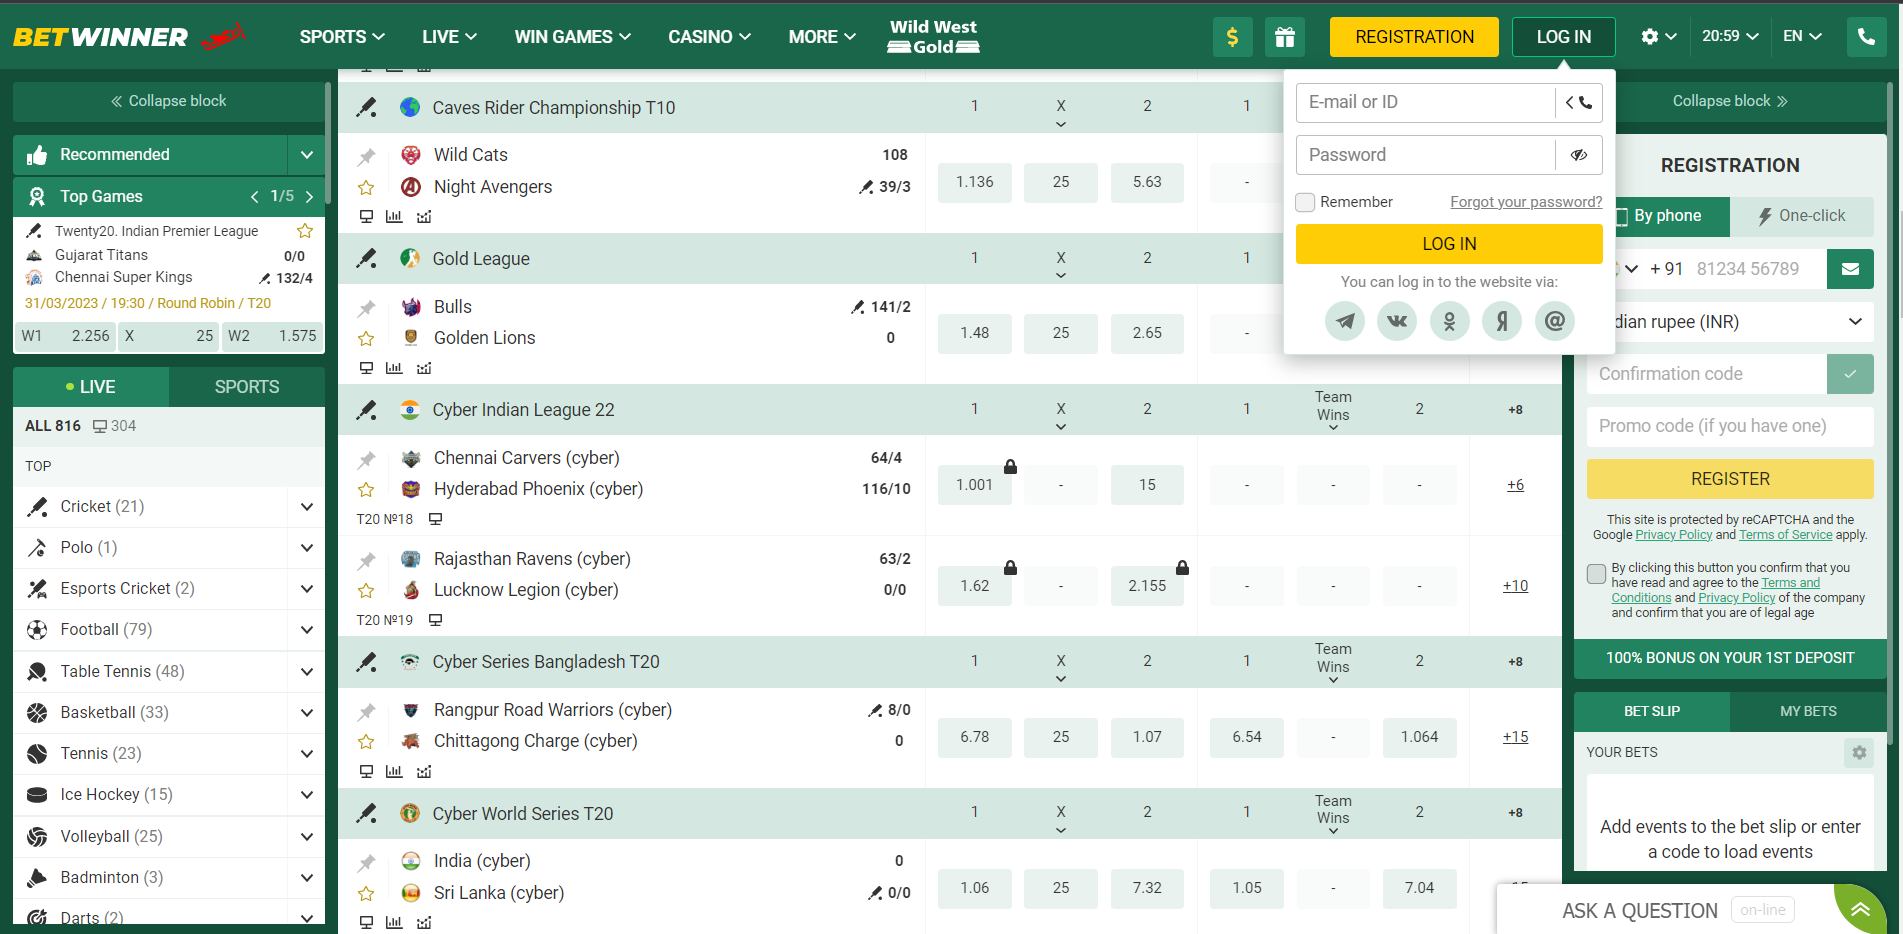Send SMS envelope button for phone number

1850,269
